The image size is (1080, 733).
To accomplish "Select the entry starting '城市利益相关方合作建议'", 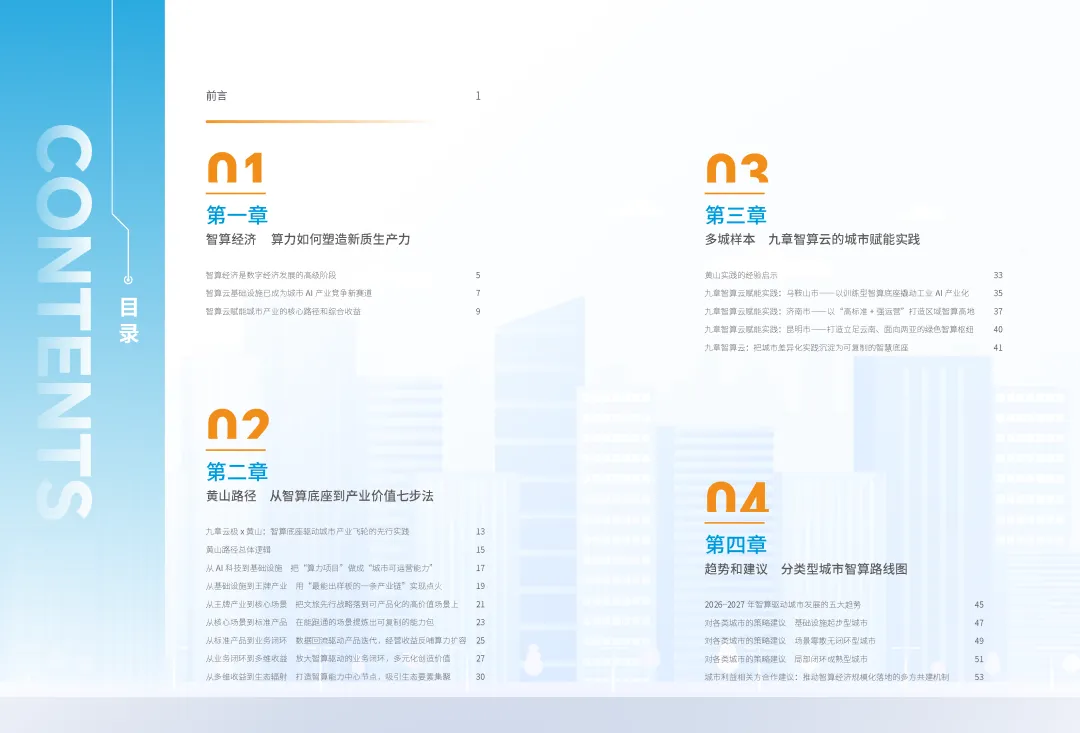I will [x=827, y=677].
